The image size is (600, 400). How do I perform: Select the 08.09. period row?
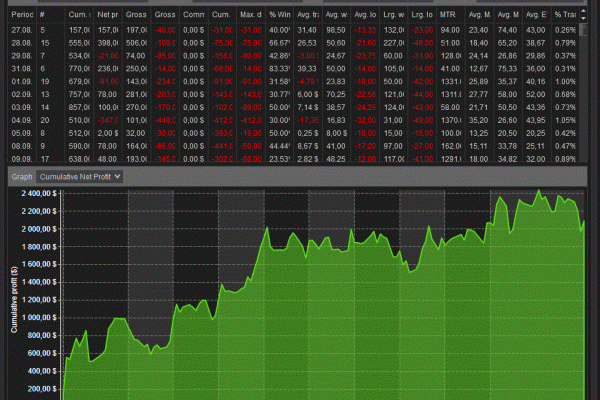click(293, 146)
